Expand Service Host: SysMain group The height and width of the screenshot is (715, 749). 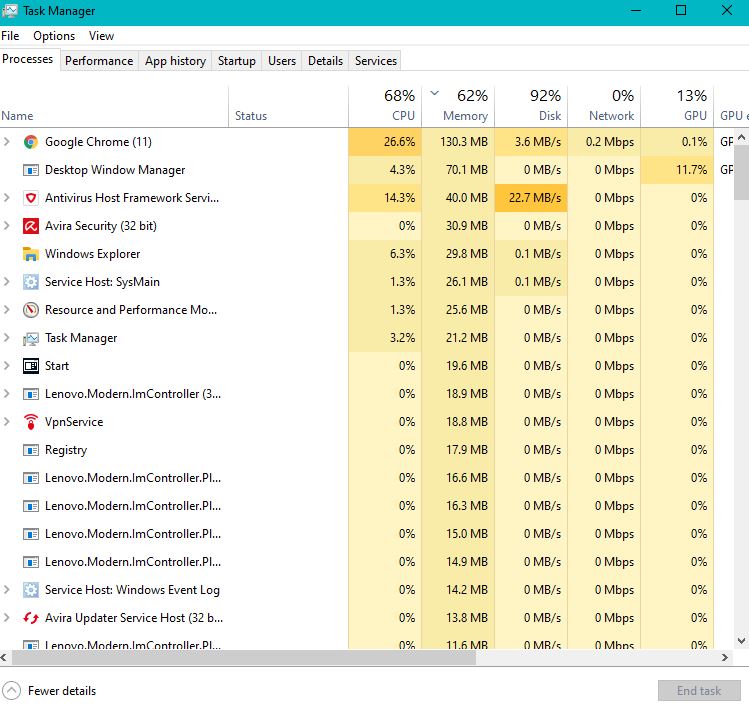[x=7, y=281]
